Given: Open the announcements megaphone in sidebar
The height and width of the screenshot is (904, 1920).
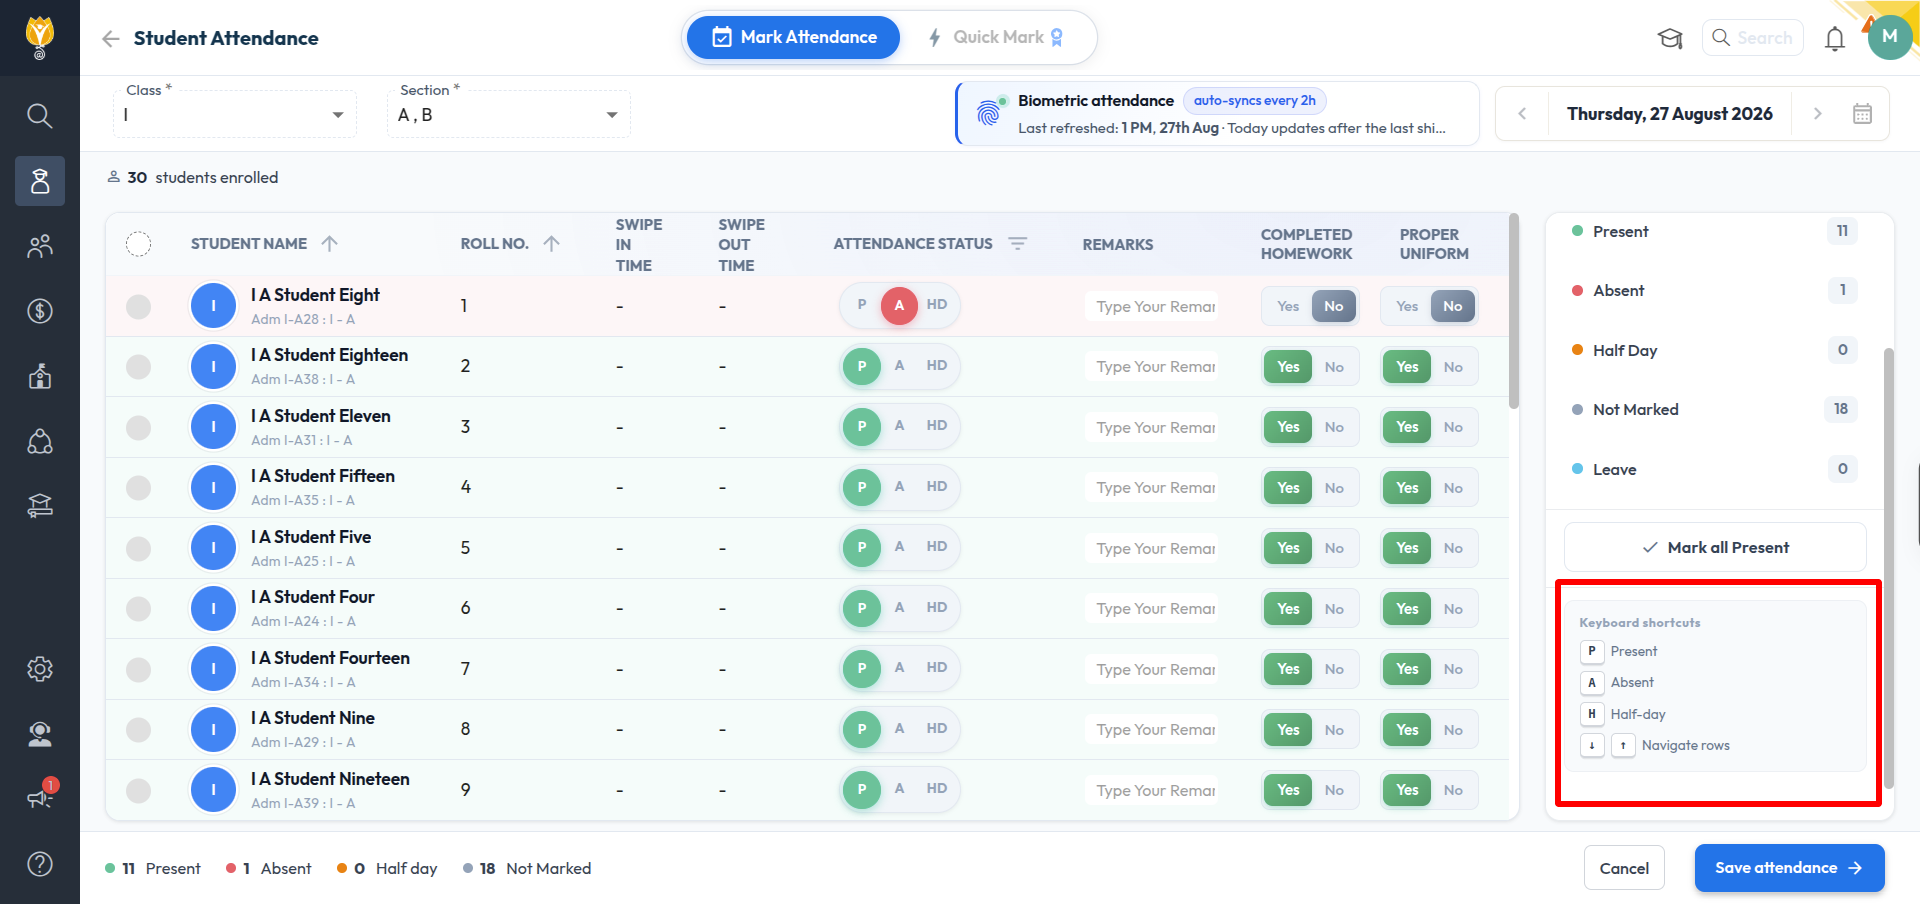Looking at the screenshot, I should point(40,797).
